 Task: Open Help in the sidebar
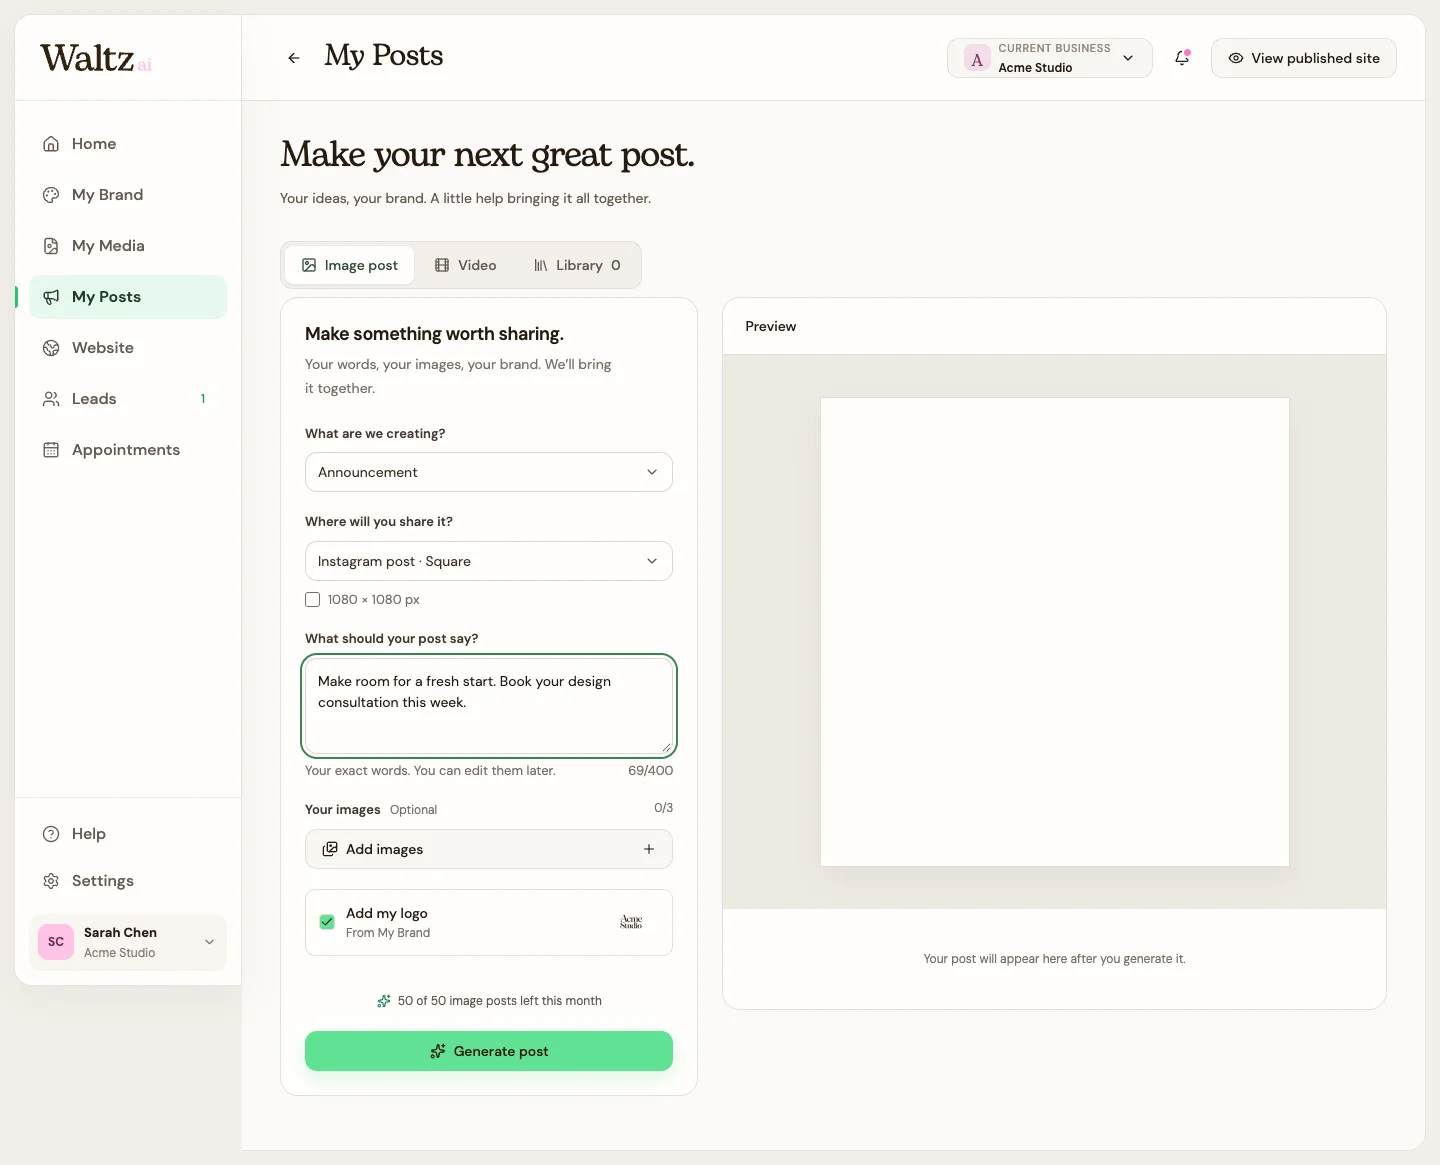coord(128,834)
